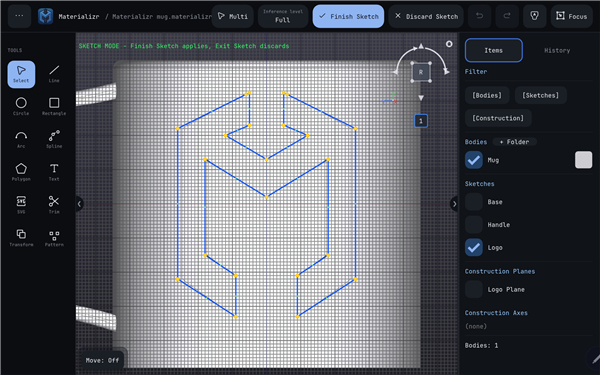Switch to the Items tab
This screenshot has height=375, width=600.
(494, 50)
